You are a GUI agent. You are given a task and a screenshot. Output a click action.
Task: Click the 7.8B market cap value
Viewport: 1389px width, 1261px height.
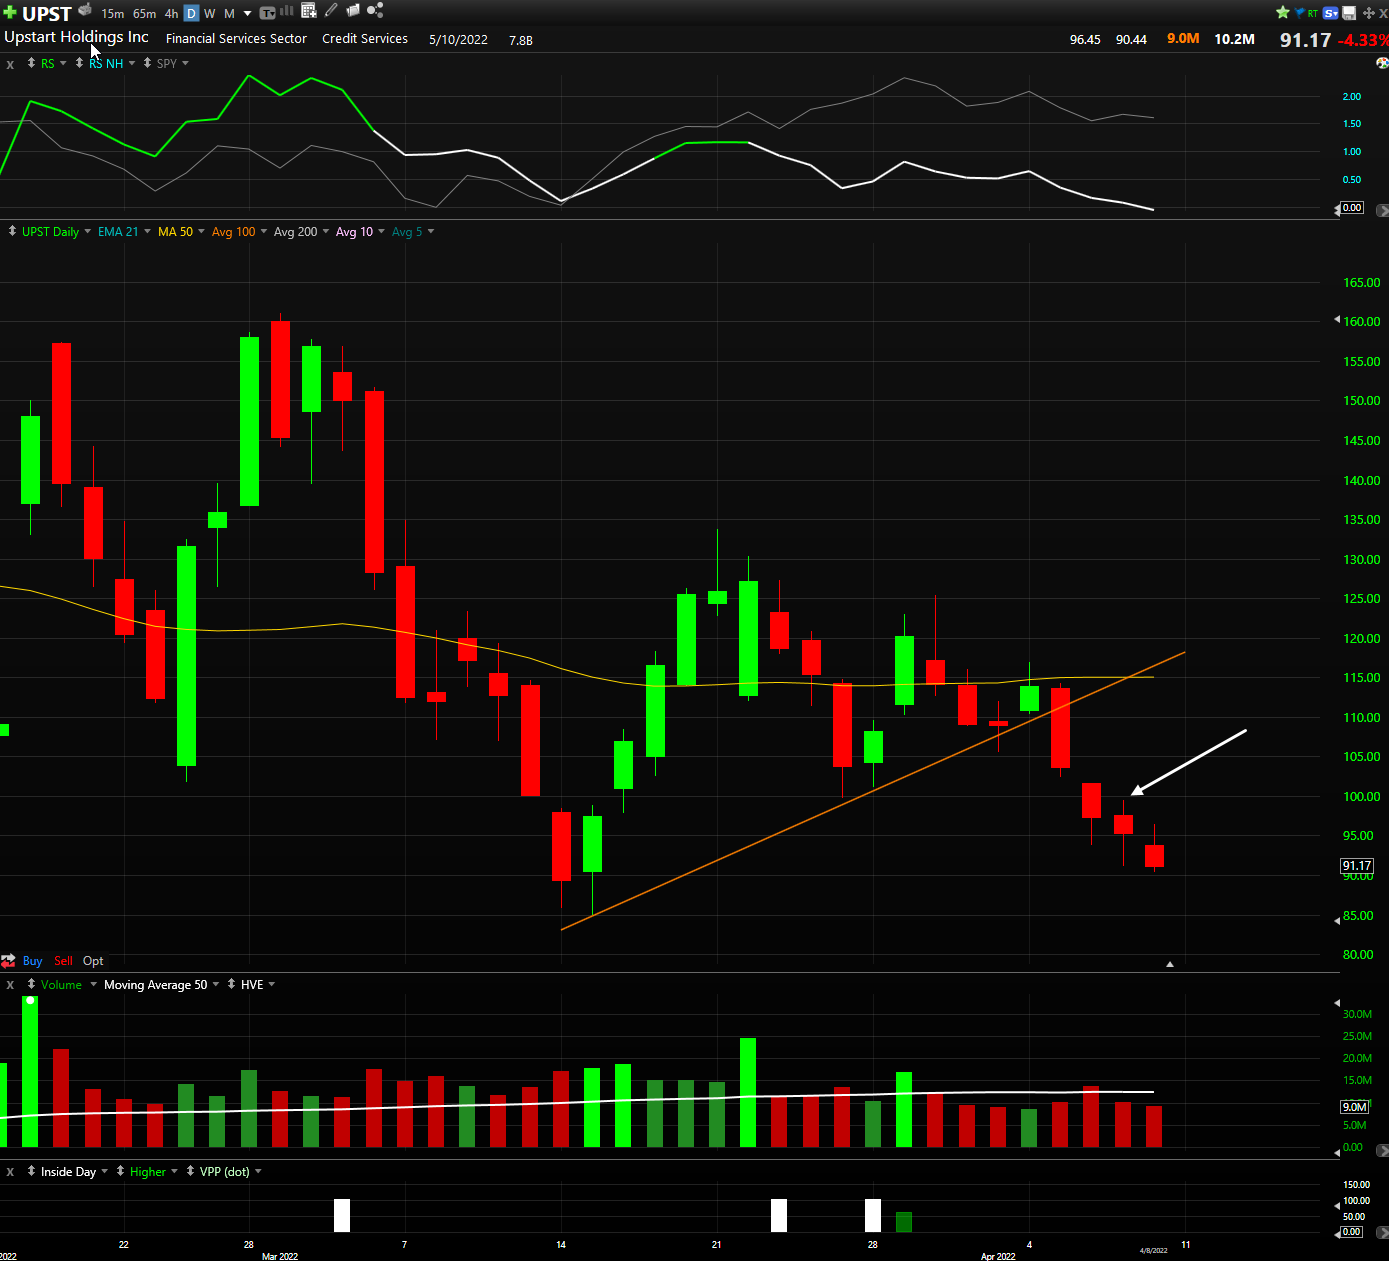point(521,40)
